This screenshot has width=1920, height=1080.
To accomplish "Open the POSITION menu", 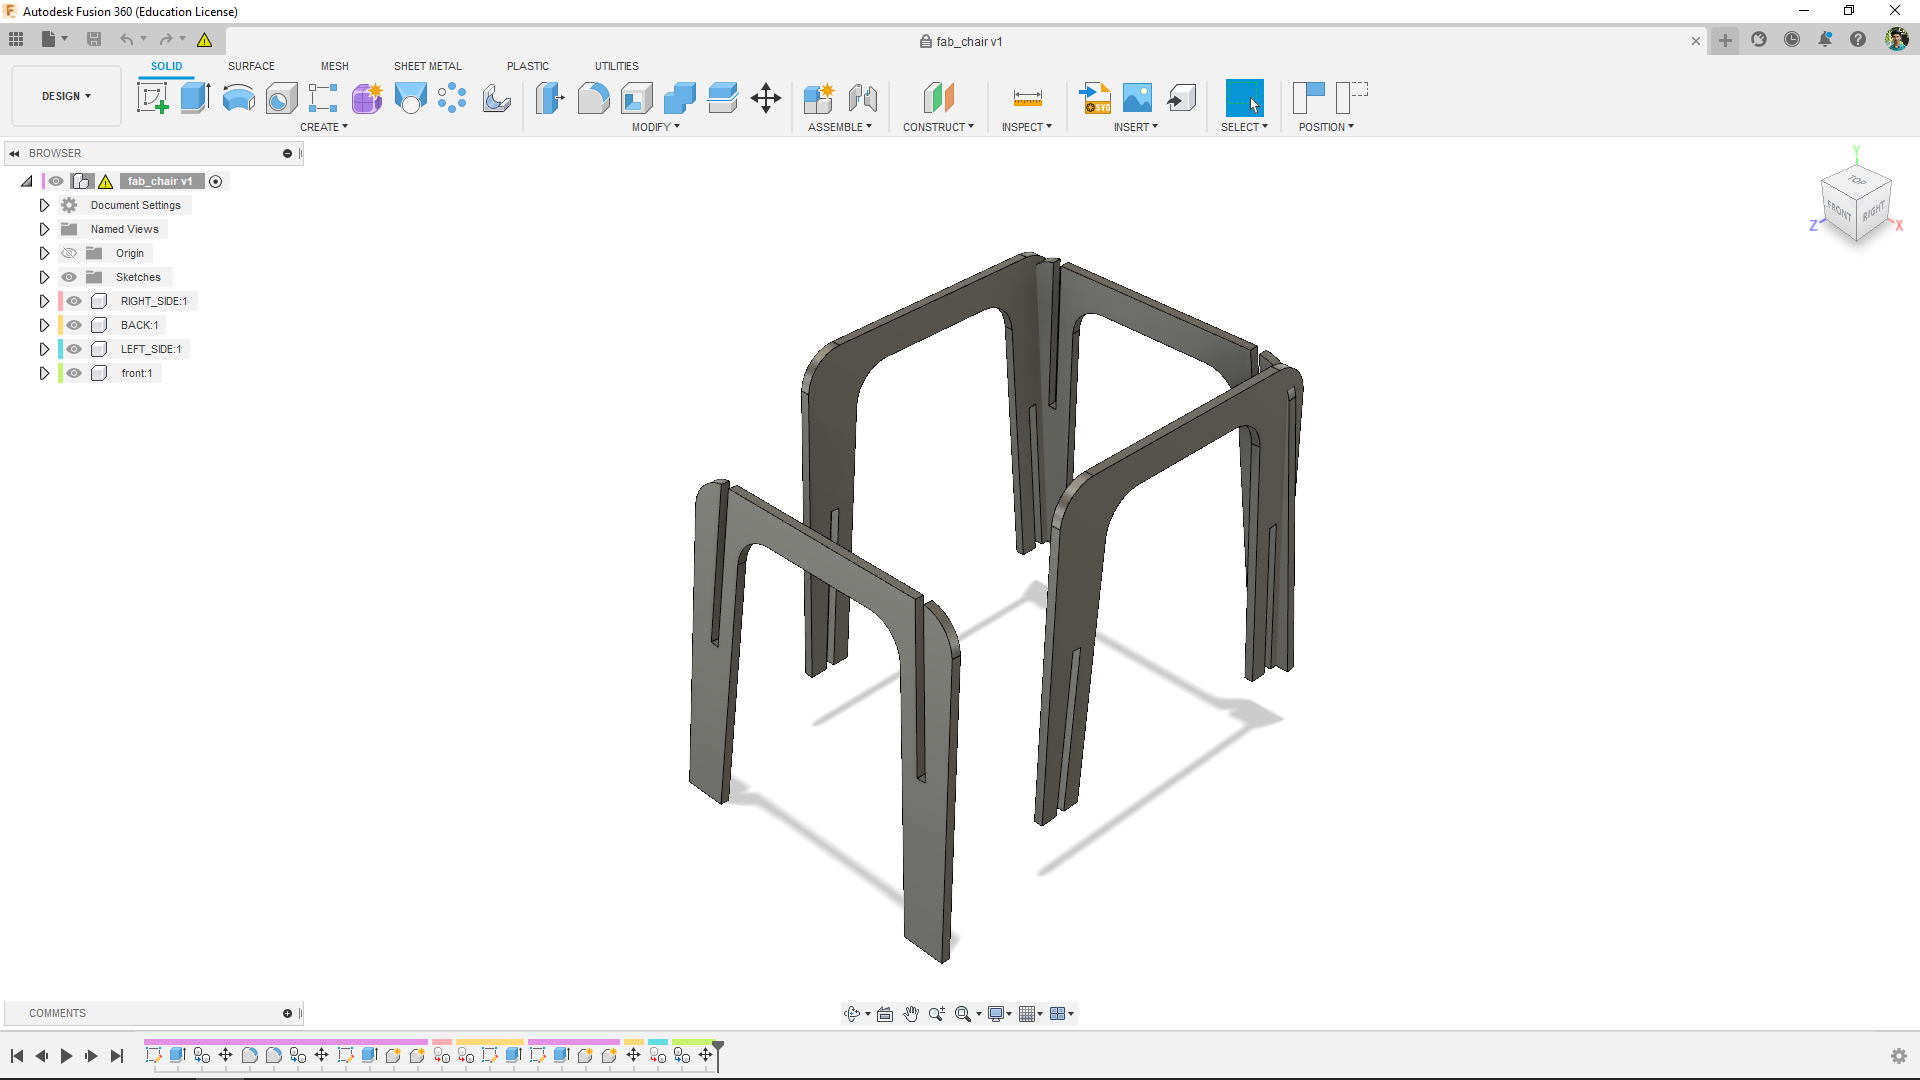I will [1326, 127].
